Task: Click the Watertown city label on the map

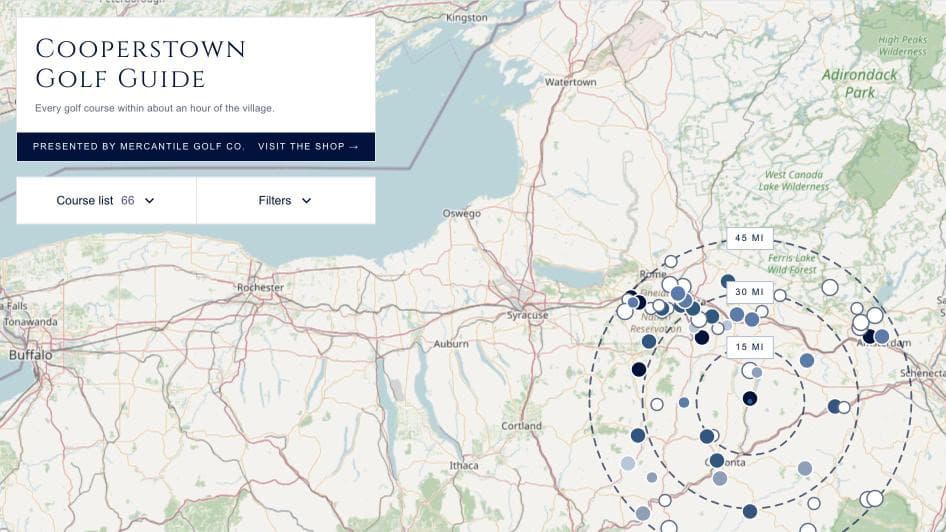Action: [x=570, y=82]
